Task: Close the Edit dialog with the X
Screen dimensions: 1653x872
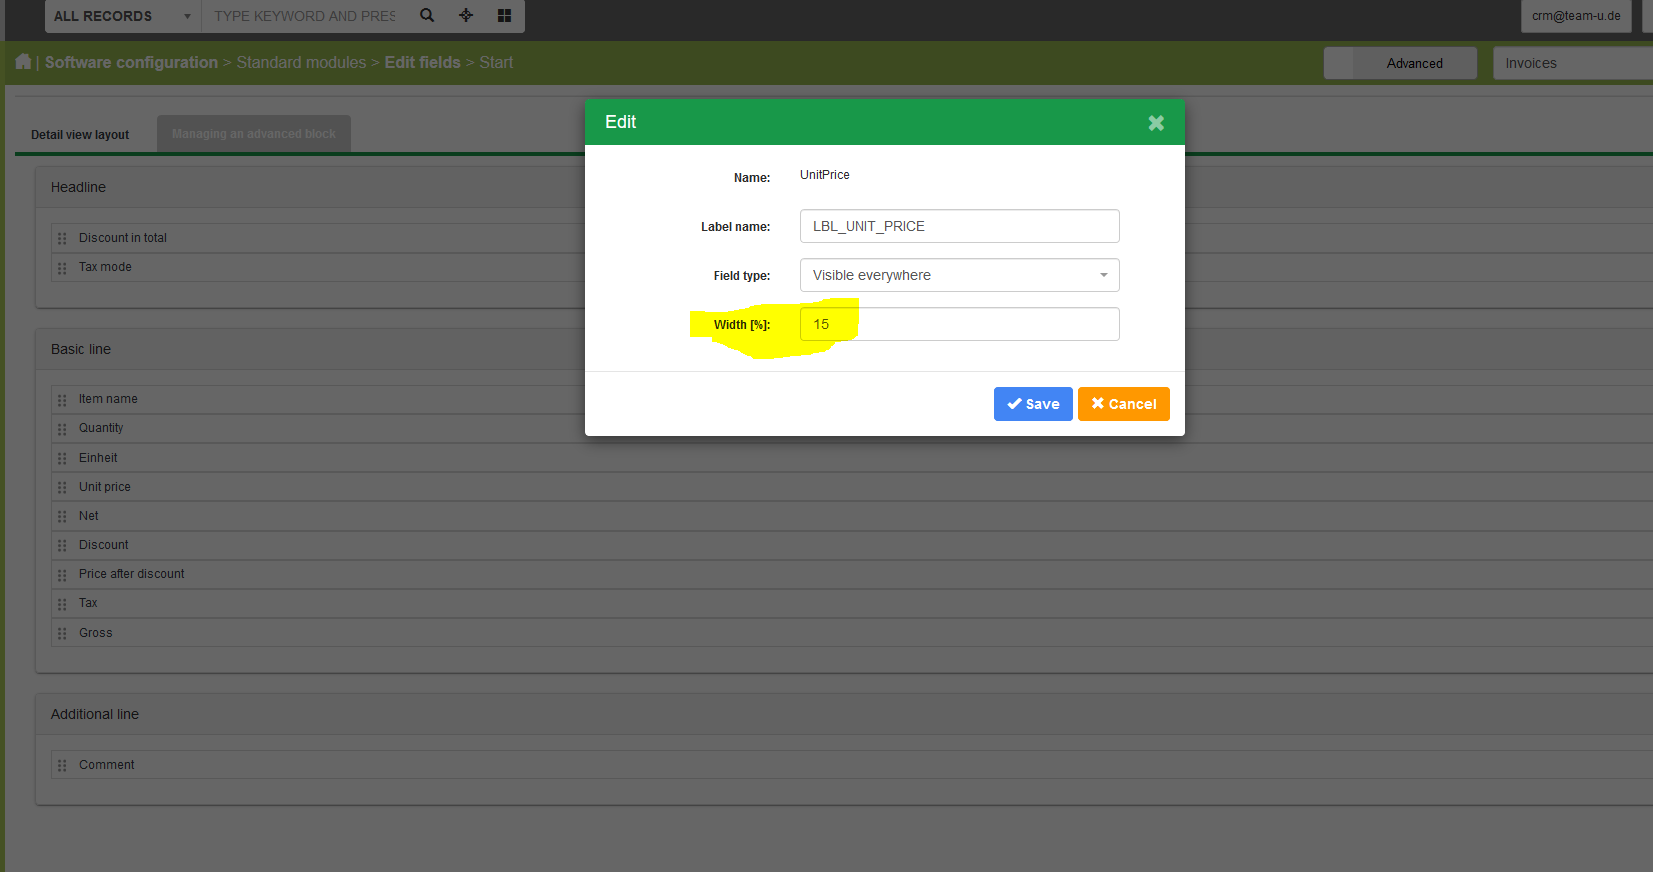Action: (x=1156, y=123)
